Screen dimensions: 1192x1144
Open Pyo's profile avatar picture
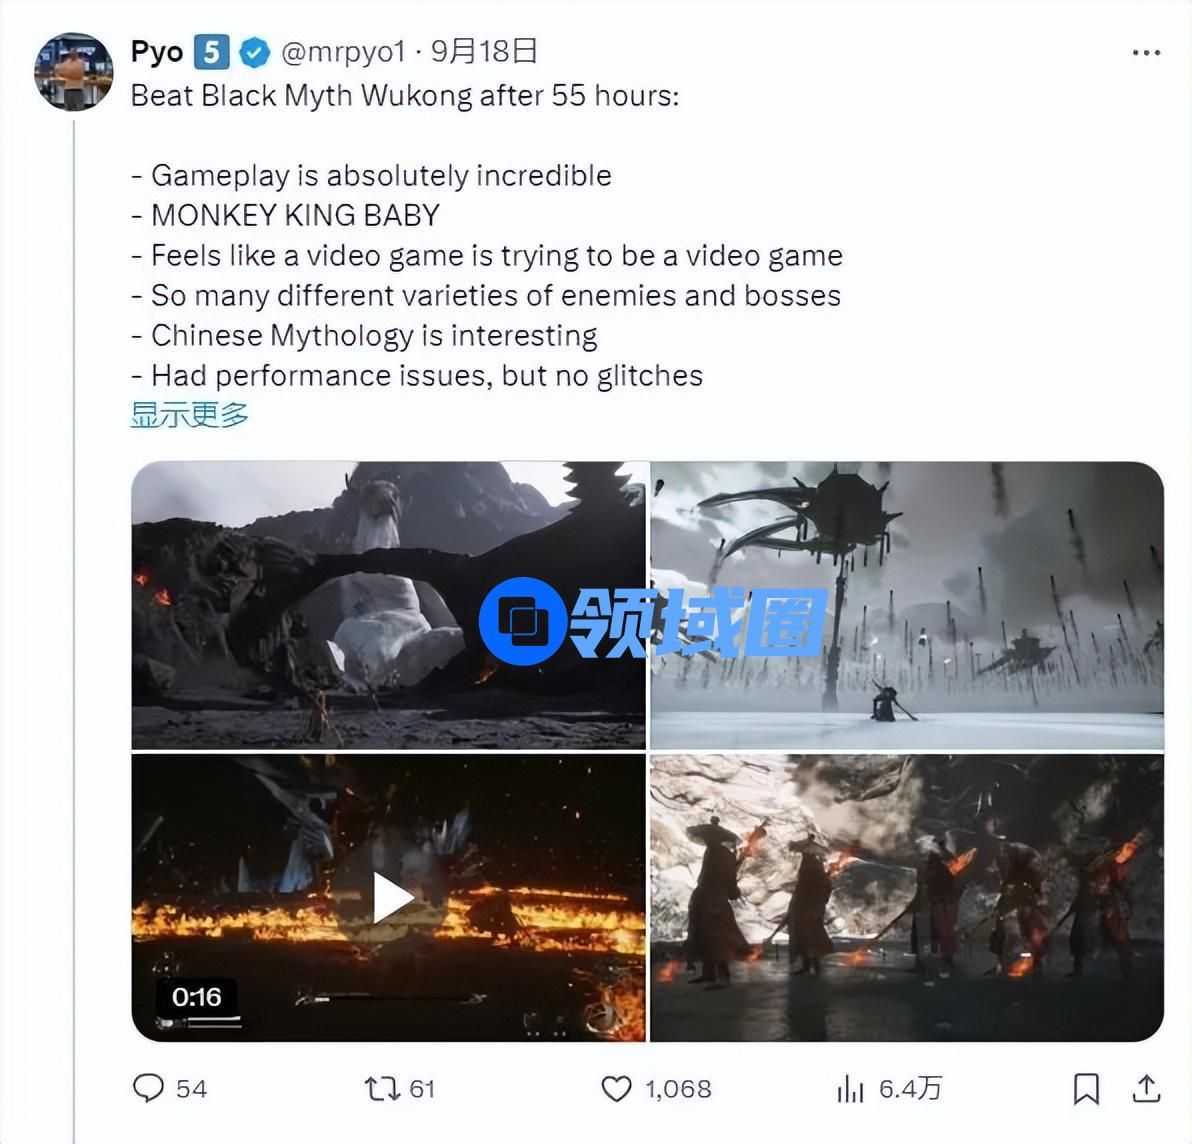[x=74, y=71]
